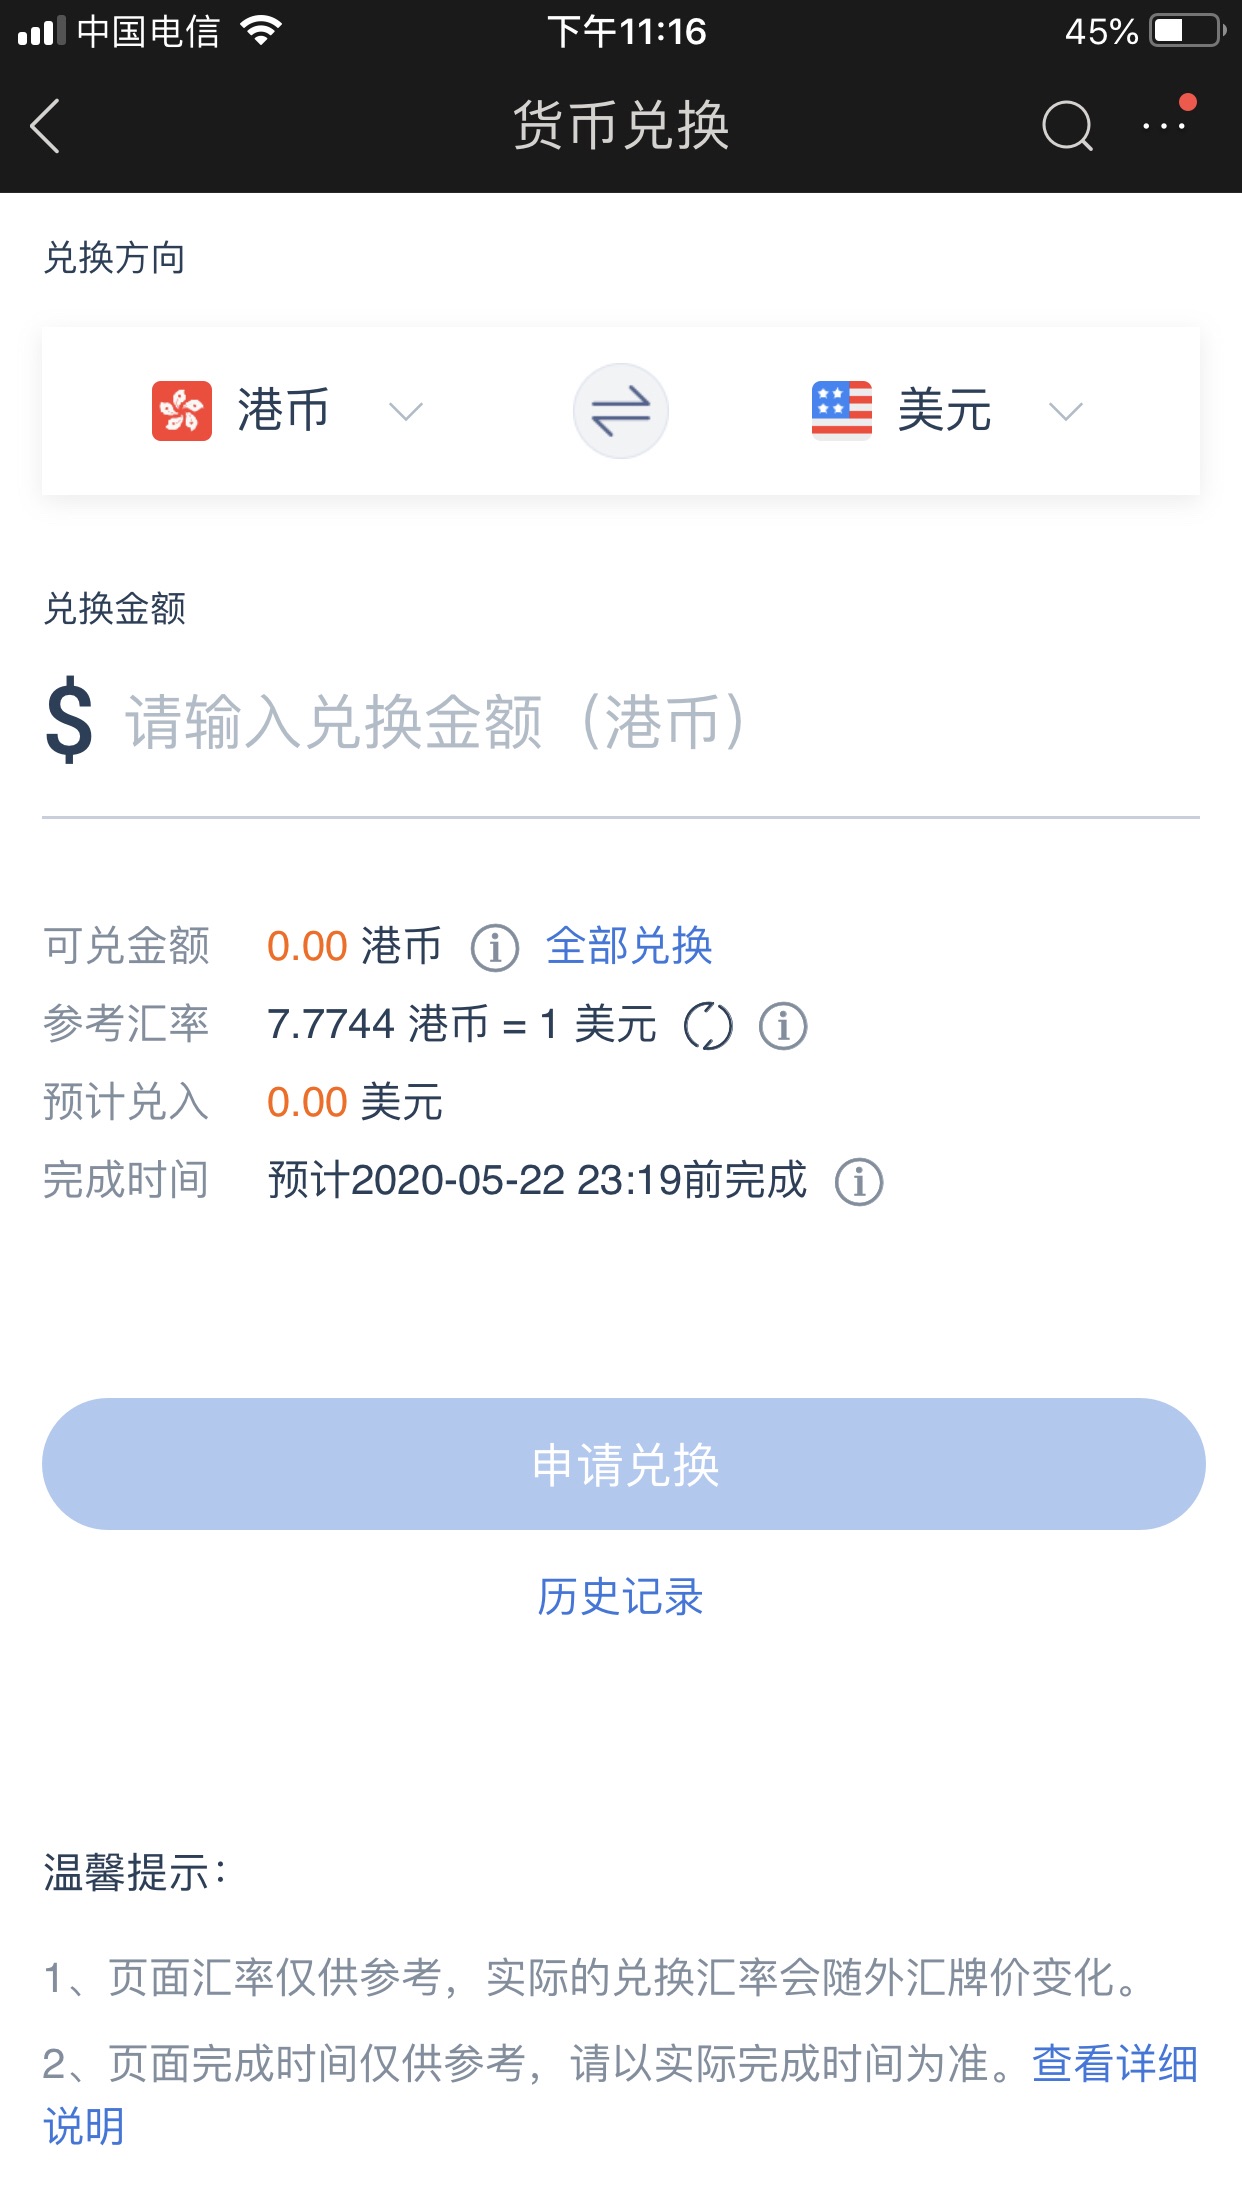
Task: Refresh the reference exchange rate
Action: point(708,1026)
